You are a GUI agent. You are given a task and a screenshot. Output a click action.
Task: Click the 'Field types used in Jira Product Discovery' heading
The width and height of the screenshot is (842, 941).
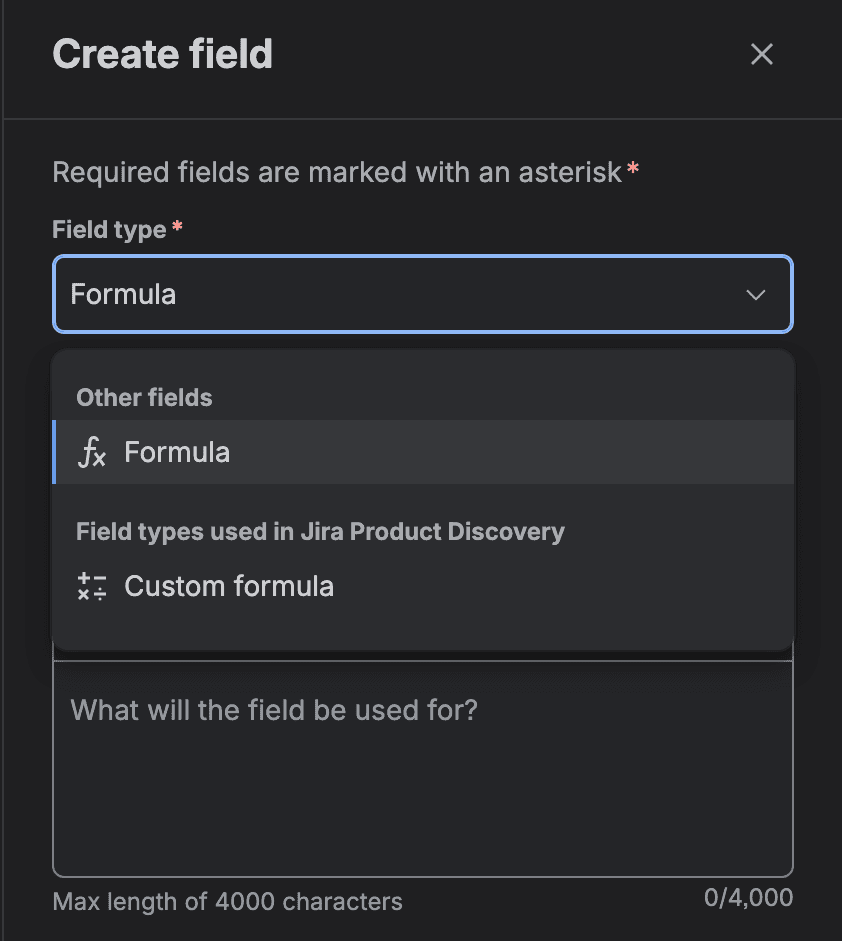click(320, 532)
